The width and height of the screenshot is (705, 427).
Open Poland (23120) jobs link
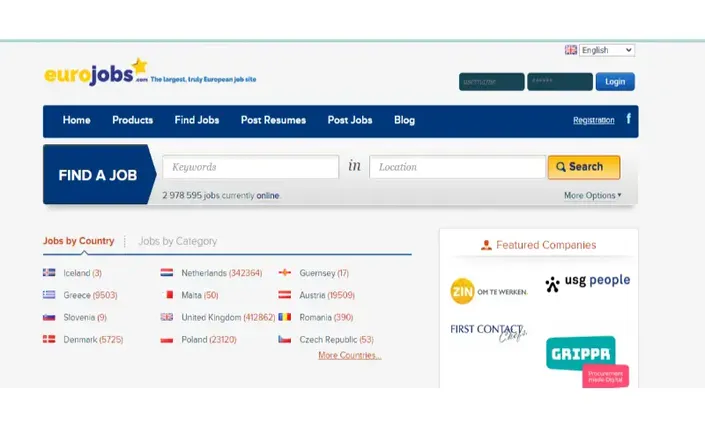pos(209,339)
